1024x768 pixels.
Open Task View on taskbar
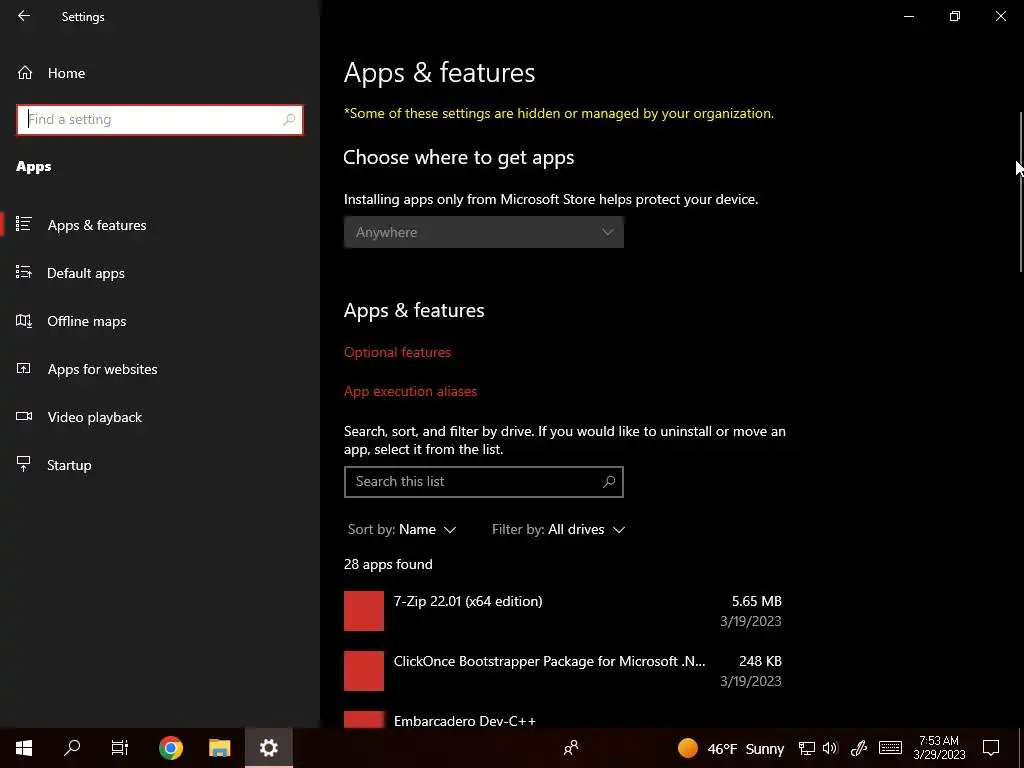pos(120,748)
